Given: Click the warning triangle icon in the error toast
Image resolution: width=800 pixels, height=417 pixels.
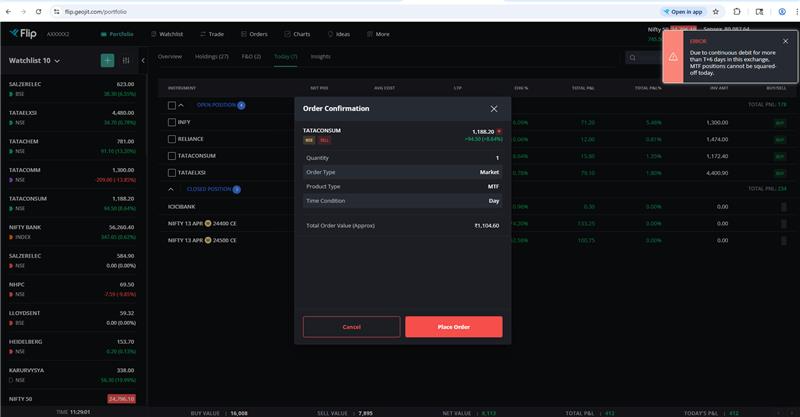Looking at the screenshot, I should (673, 57).
